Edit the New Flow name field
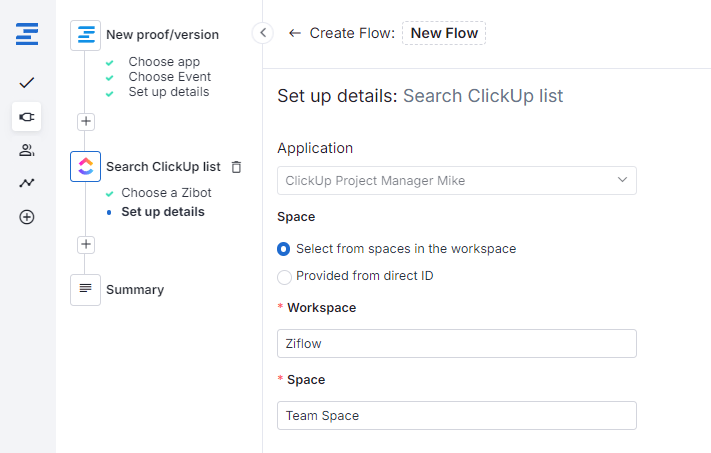The width and height of the screenshot is (711, 453). [x=444, y=33]
